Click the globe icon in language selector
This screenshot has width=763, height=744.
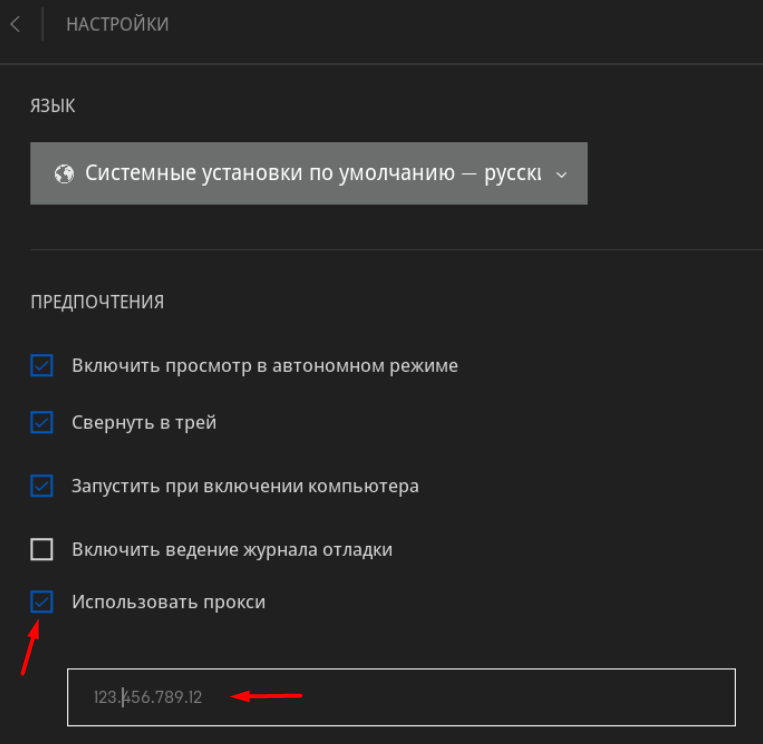click(64, 174)
